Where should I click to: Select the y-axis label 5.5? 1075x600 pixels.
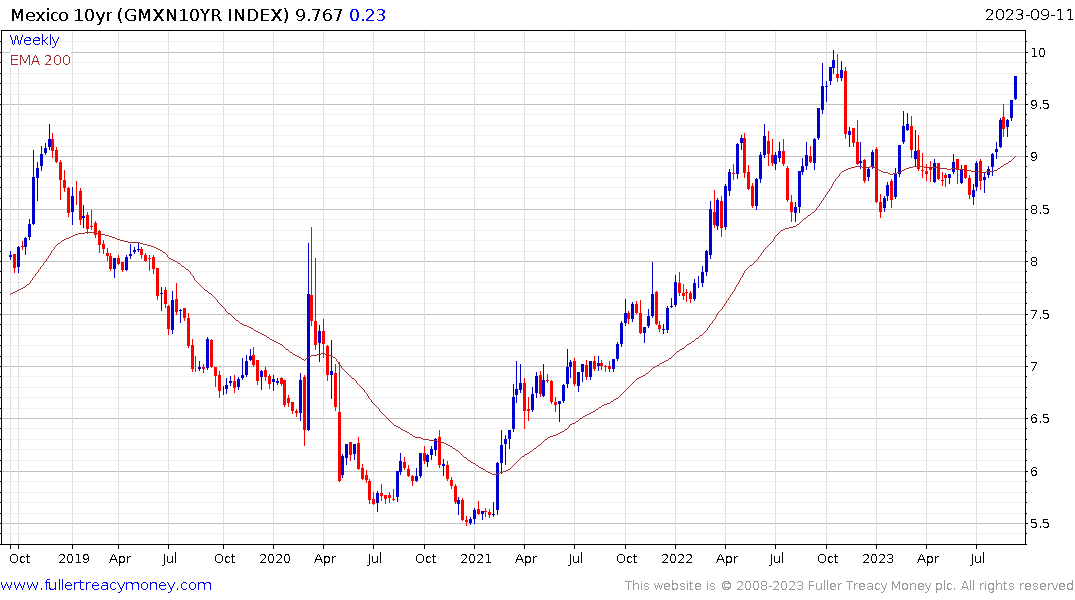pos(1039,523)
